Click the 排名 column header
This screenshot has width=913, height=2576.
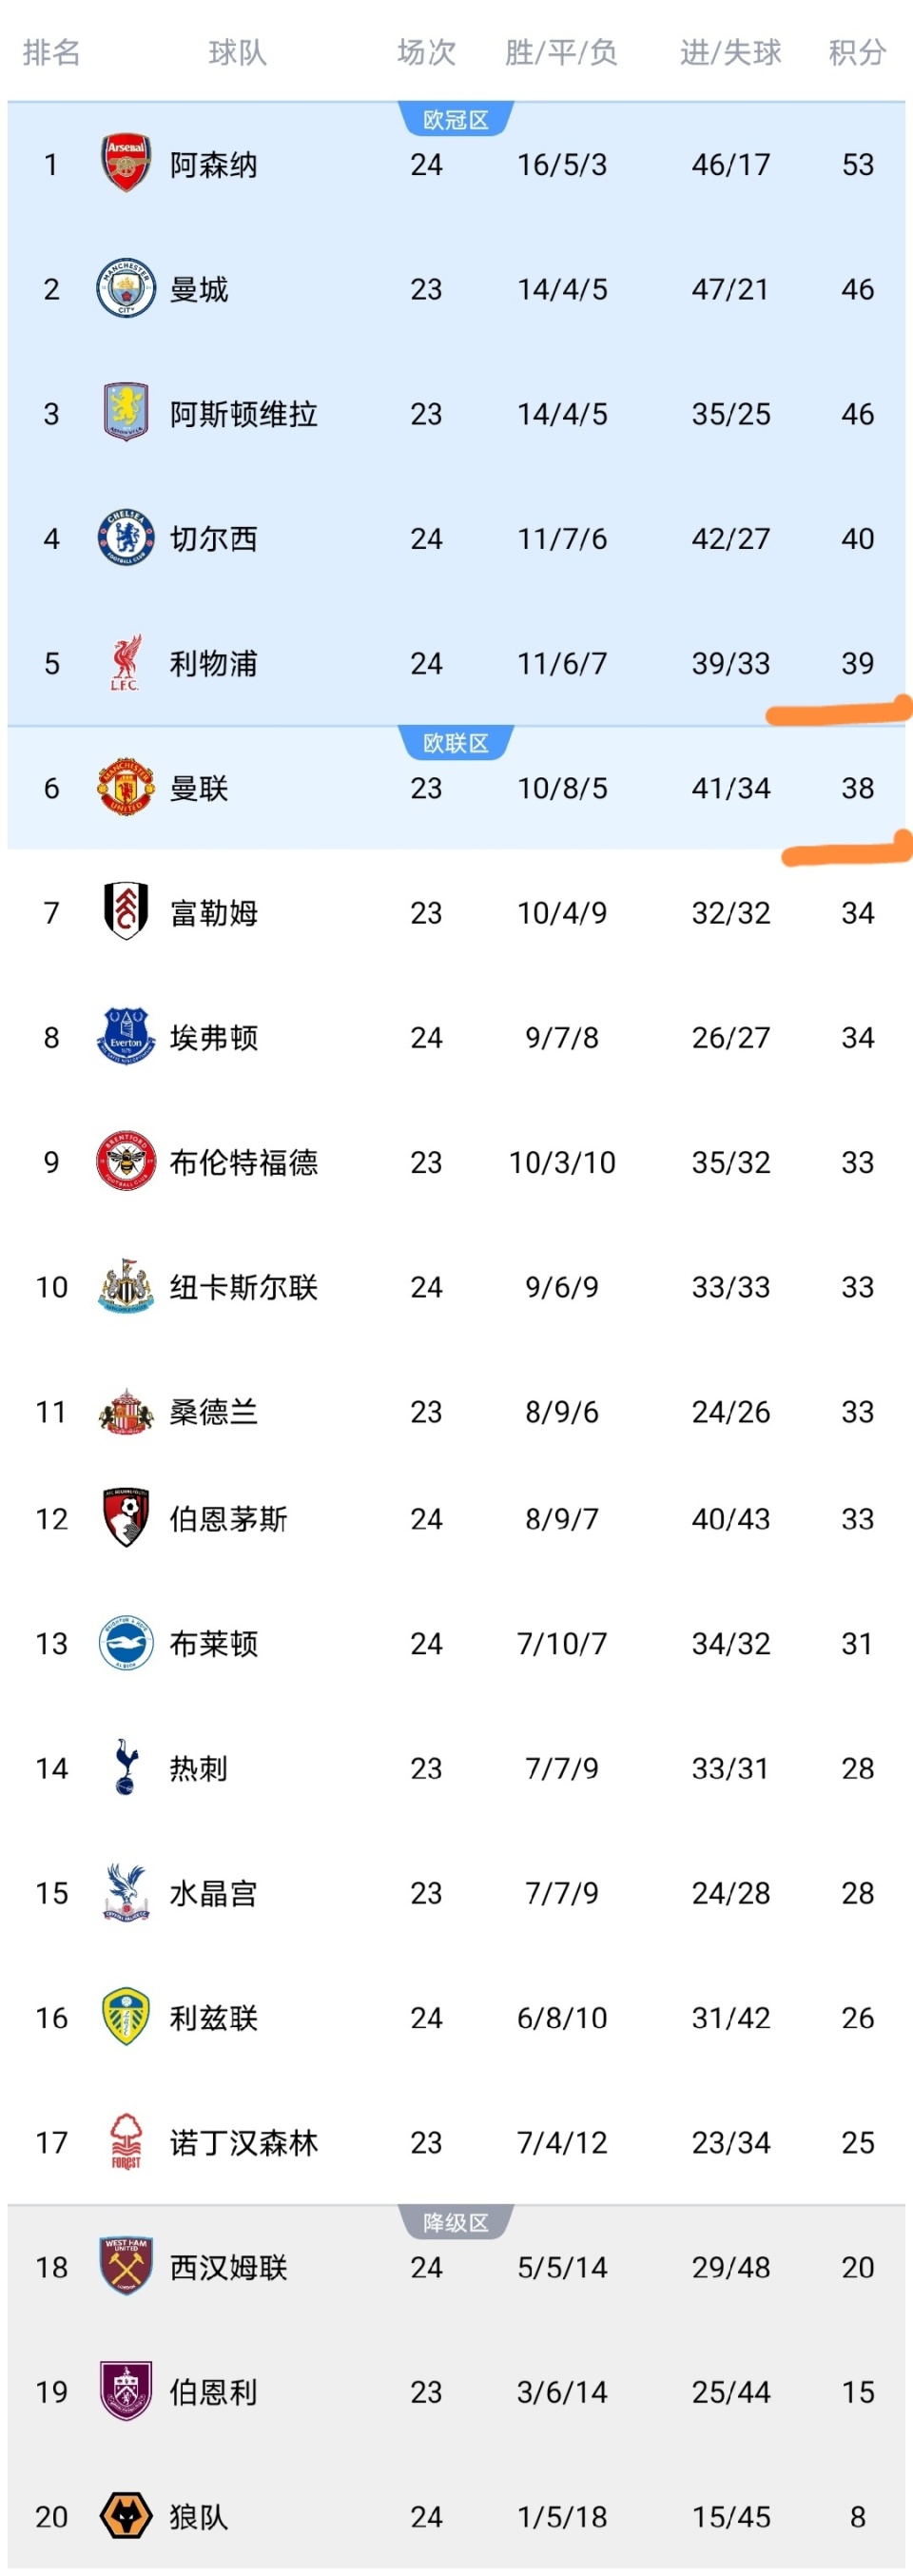tap(52, 52)
